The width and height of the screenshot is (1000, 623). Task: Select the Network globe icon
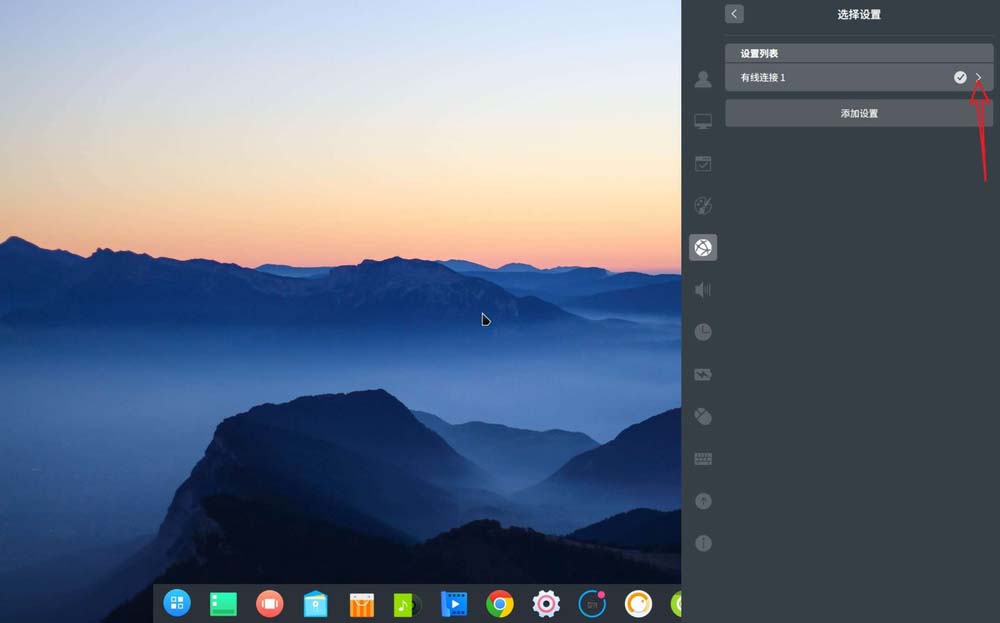tap(703, 247)
